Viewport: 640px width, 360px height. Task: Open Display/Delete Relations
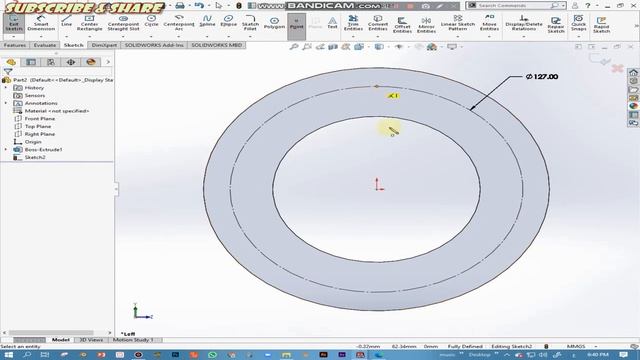(x=524, y=23)
